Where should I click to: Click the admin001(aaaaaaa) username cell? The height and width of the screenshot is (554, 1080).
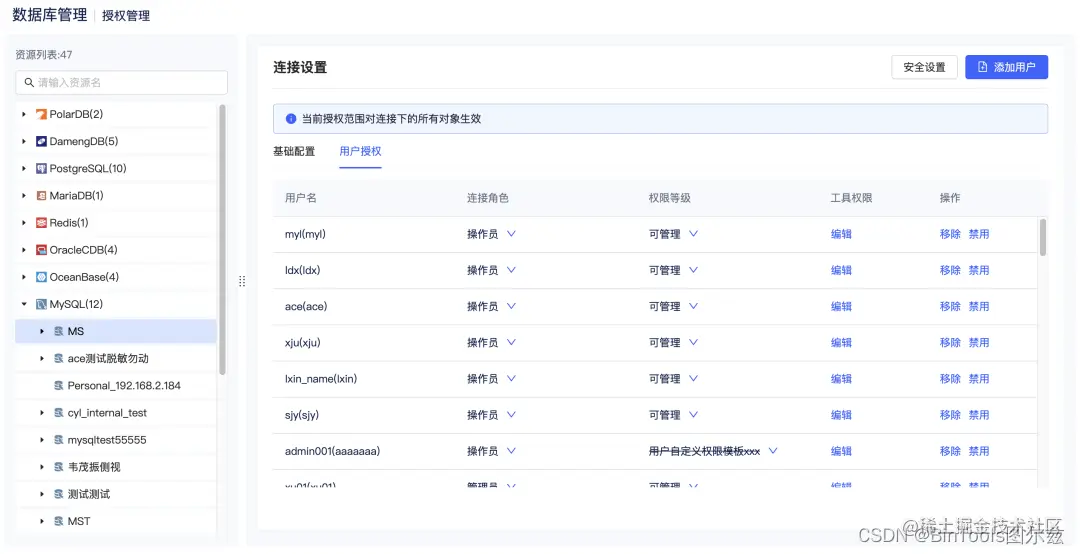pyautogui.click(x=333, y=451)
